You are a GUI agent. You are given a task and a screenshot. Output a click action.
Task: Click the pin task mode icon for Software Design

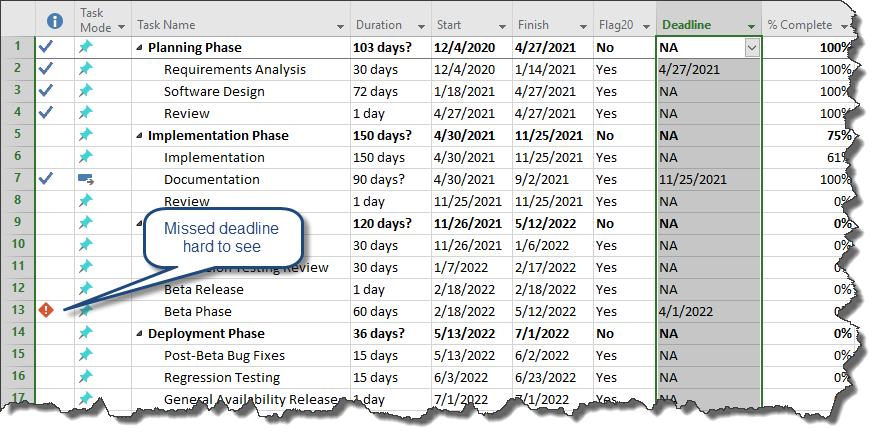[86, 91]
